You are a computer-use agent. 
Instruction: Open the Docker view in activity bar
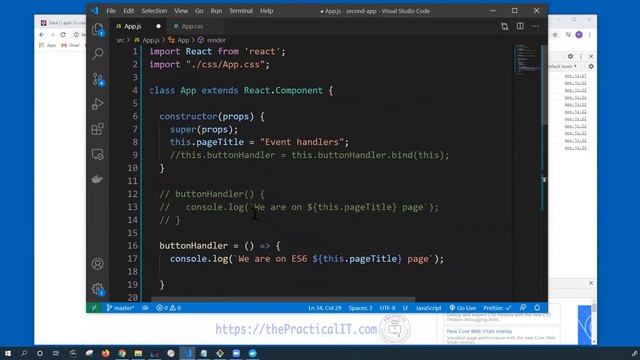[x=98, y=179]
